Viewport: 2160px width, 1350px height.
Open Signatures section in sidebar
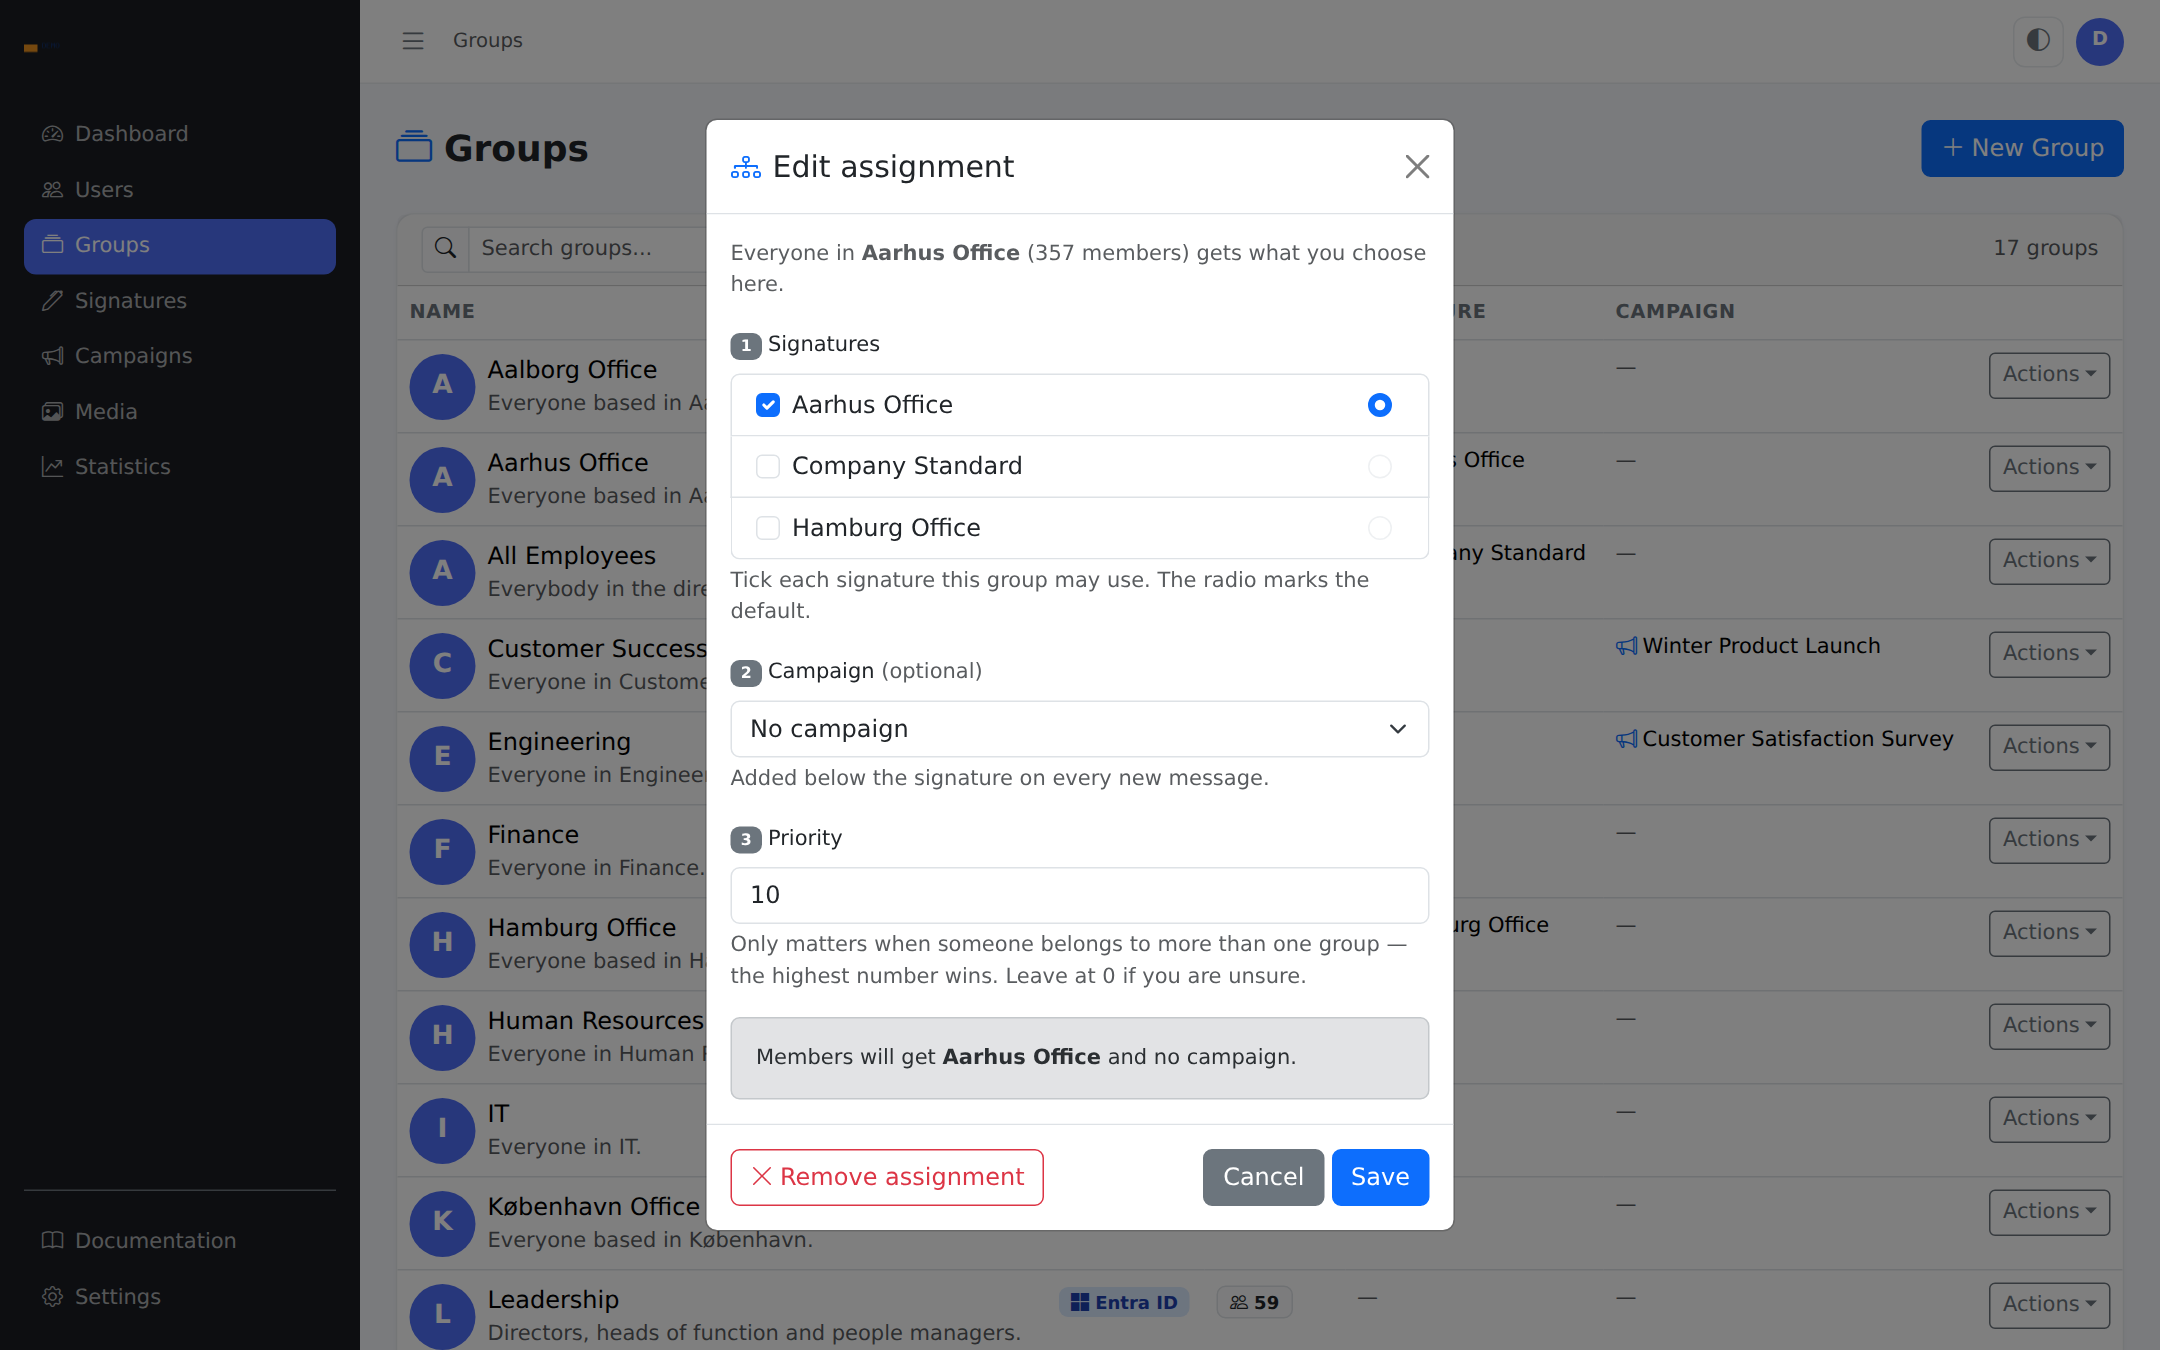pyautogui.click(x=180, y=301)
